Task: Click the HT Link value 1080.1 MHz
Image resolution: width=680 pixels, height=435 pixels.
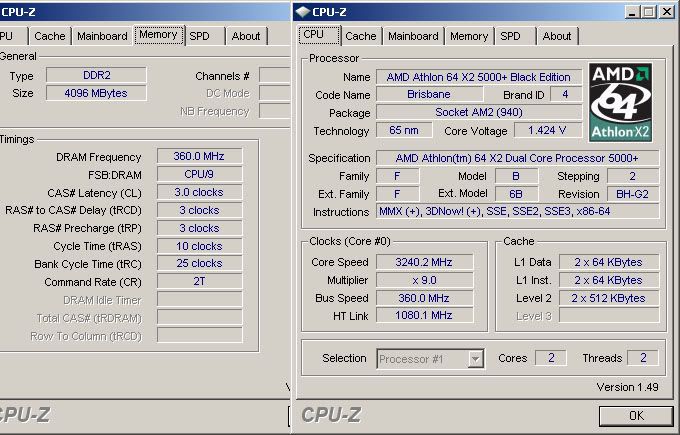Action: point(424,315)
